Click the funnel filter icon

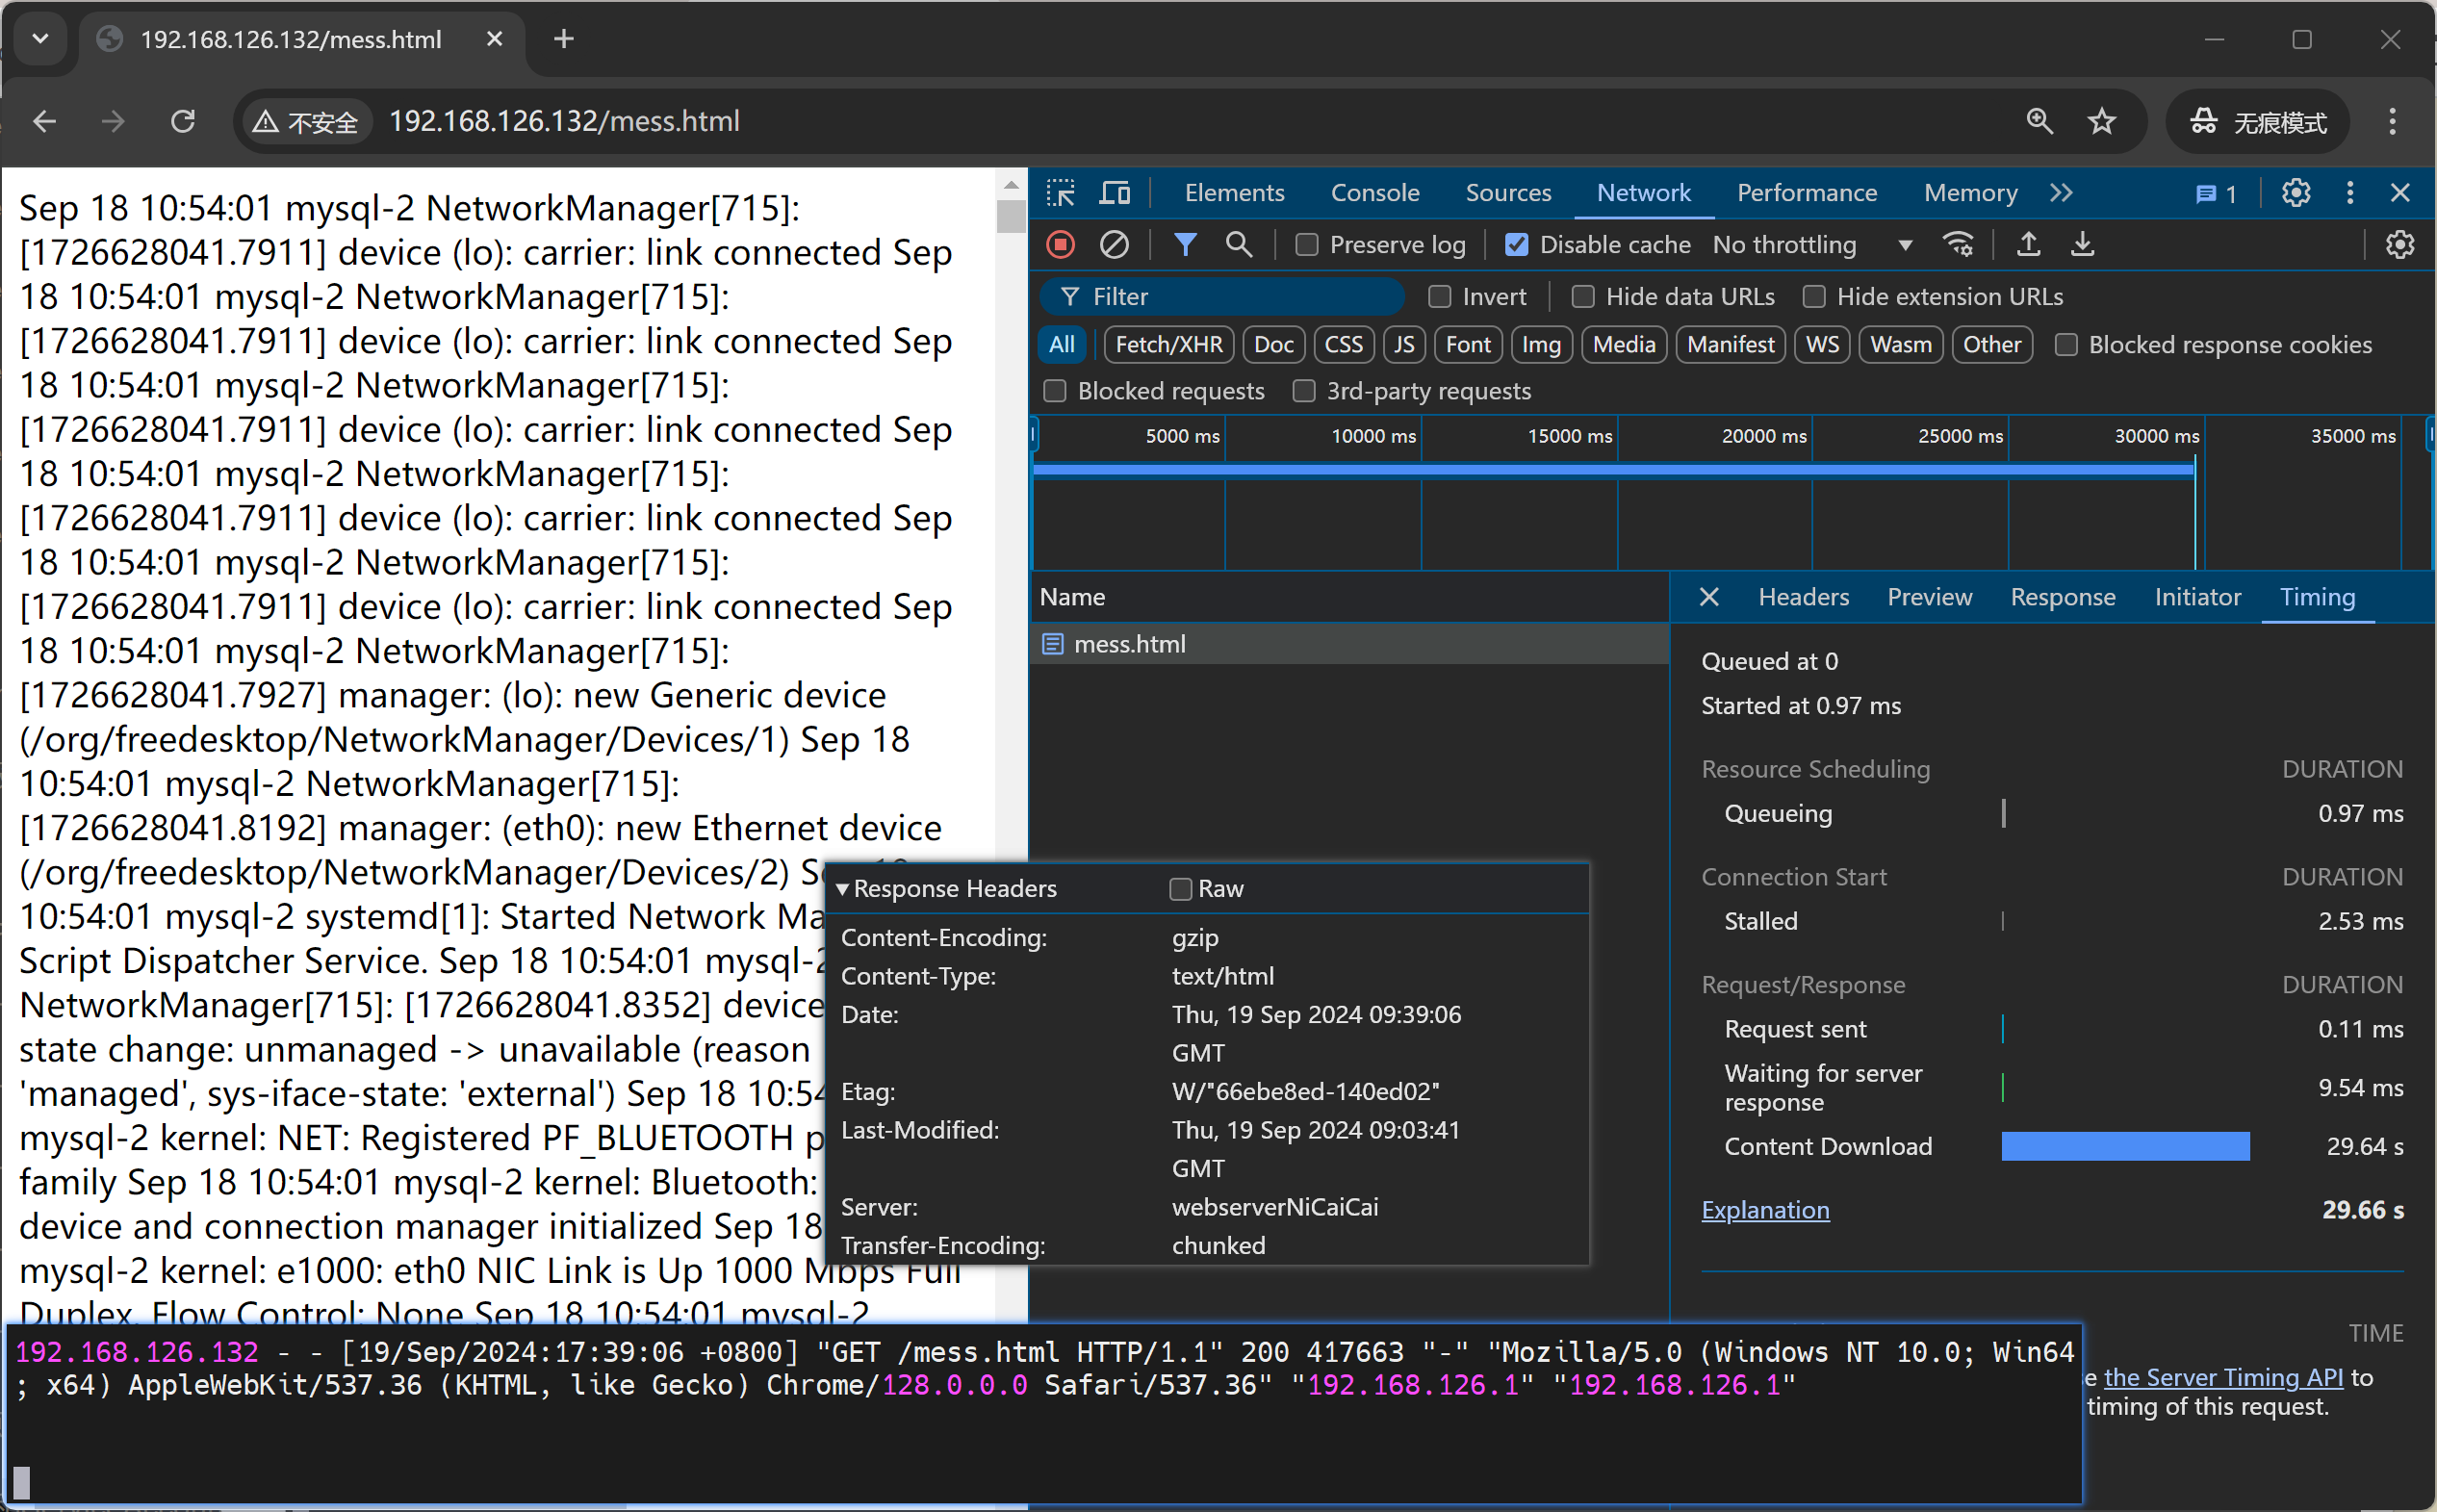1185,244
